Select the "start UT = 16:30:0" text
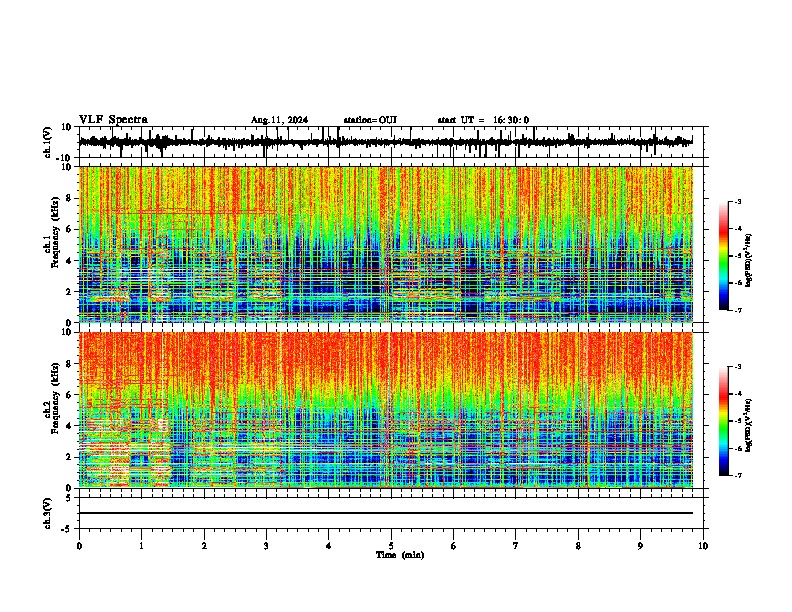 pyautogui.click(x=483, y=120)
